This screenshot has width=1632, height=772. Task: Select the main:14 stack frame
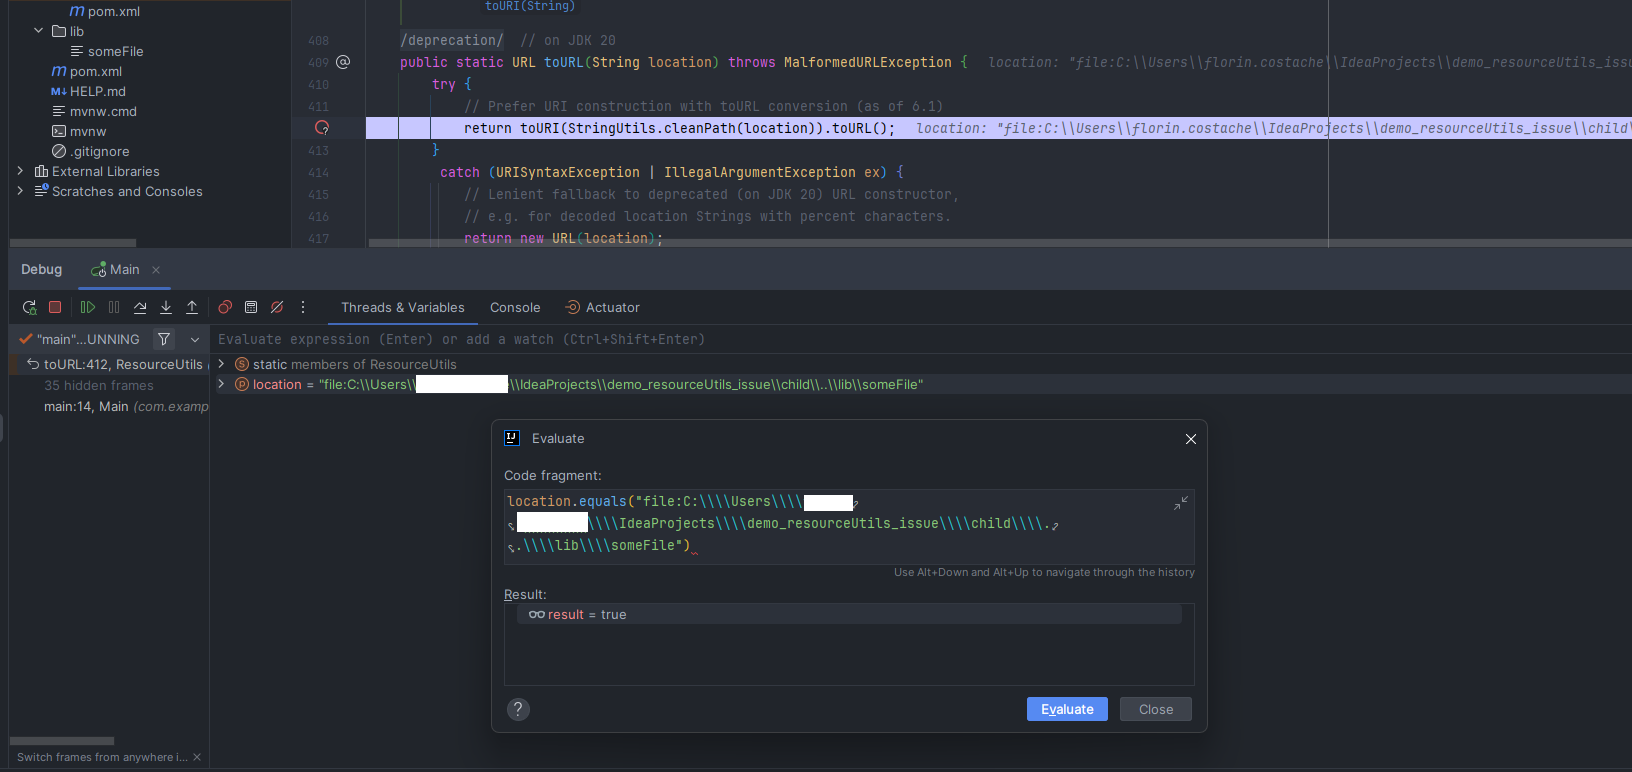point(126,406)
